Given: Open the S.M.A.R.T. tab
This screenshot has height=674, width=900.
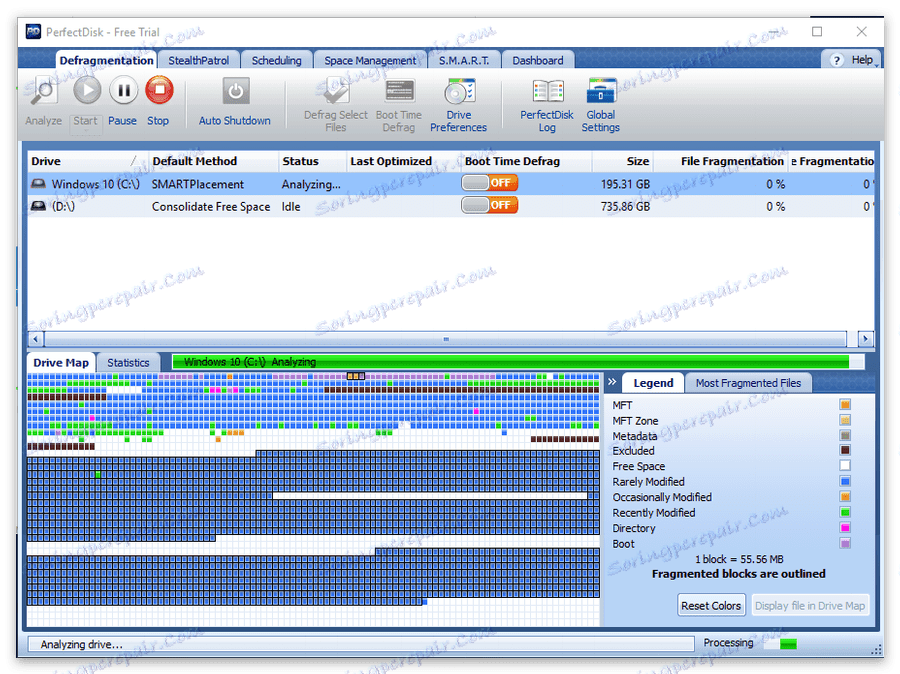Looking at the screenshot, I should tap(464, 60).
